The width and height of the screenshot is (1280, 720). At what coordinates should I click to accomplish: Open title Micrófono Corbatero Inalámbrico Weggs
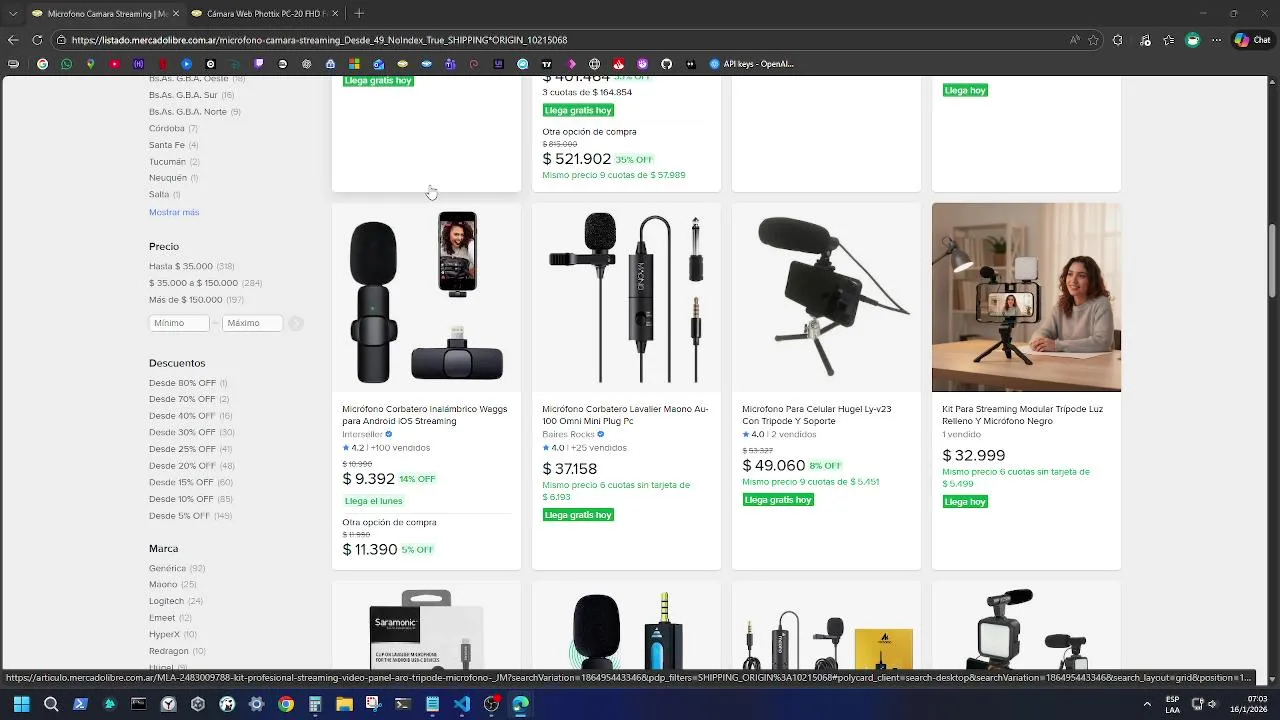click(425, 415)
